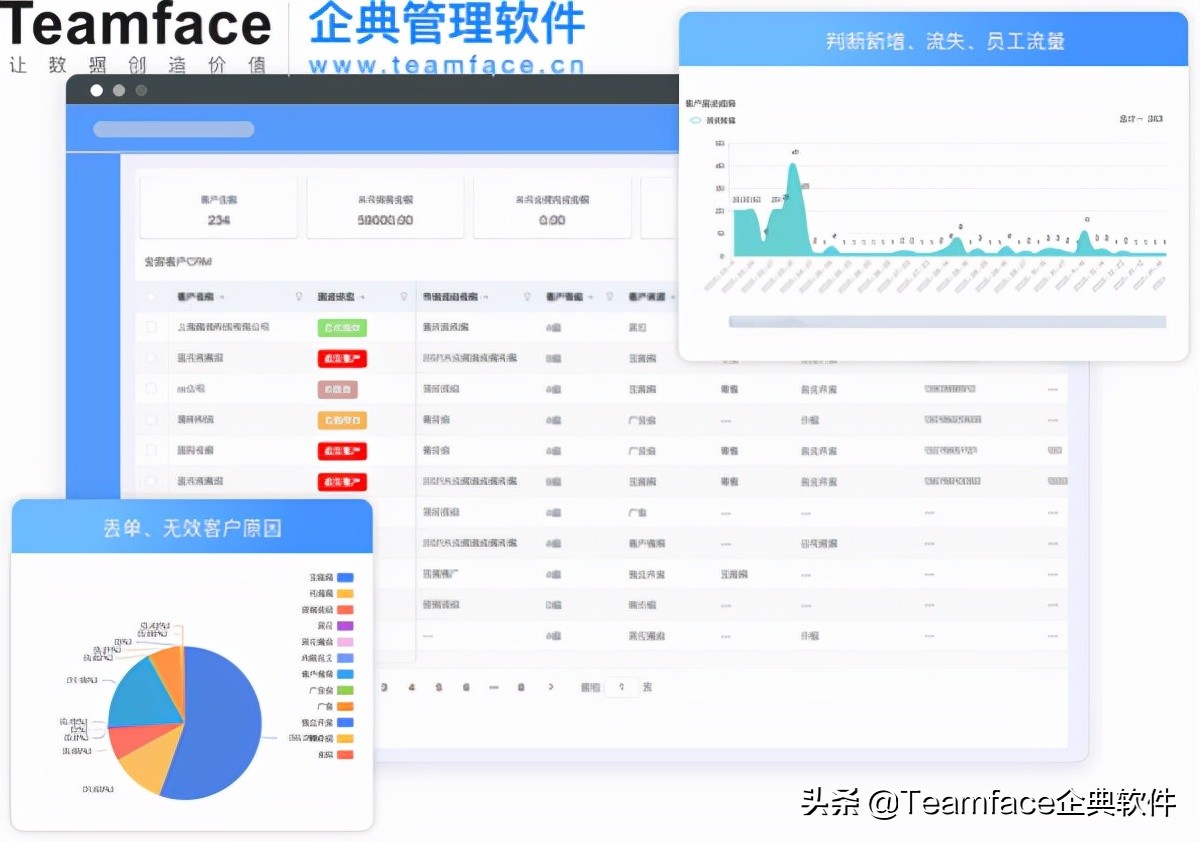Screen dimensions: 1200x842
Task: Select the green status badge in the first table row
Action: (344, 327)
